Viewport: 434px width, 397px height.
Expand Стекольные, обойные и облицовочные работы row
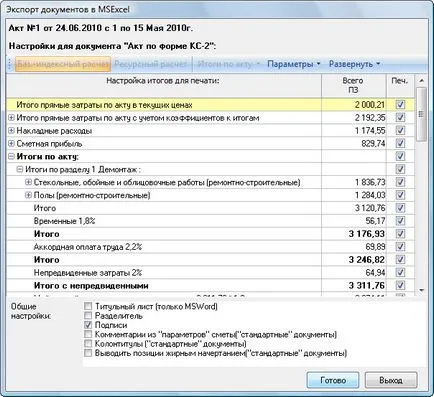tap(29, 182)
